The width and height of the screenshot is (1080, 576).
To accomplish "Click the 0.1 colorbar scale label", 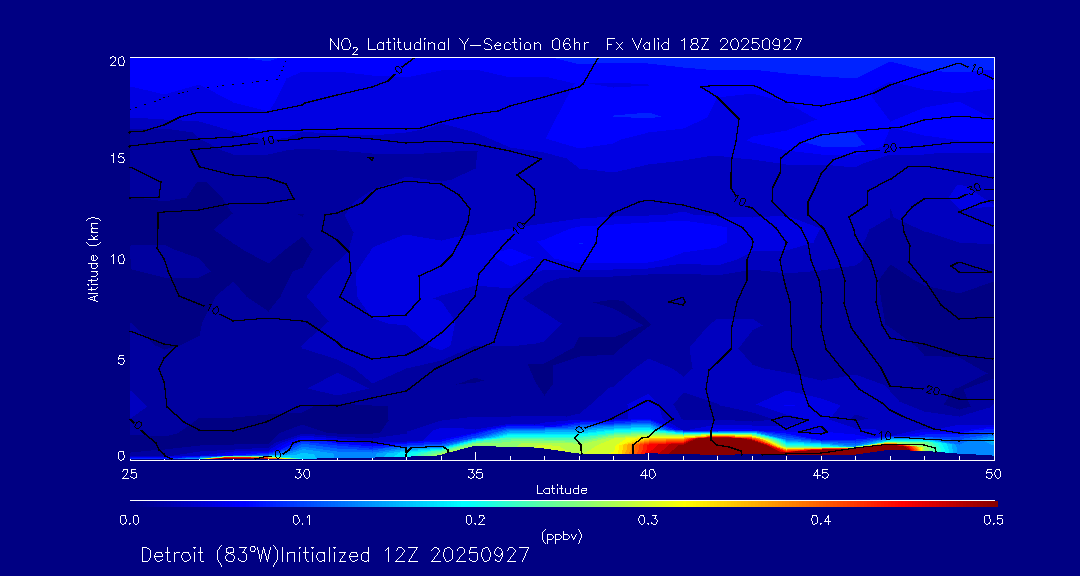I will pos(302,520).
